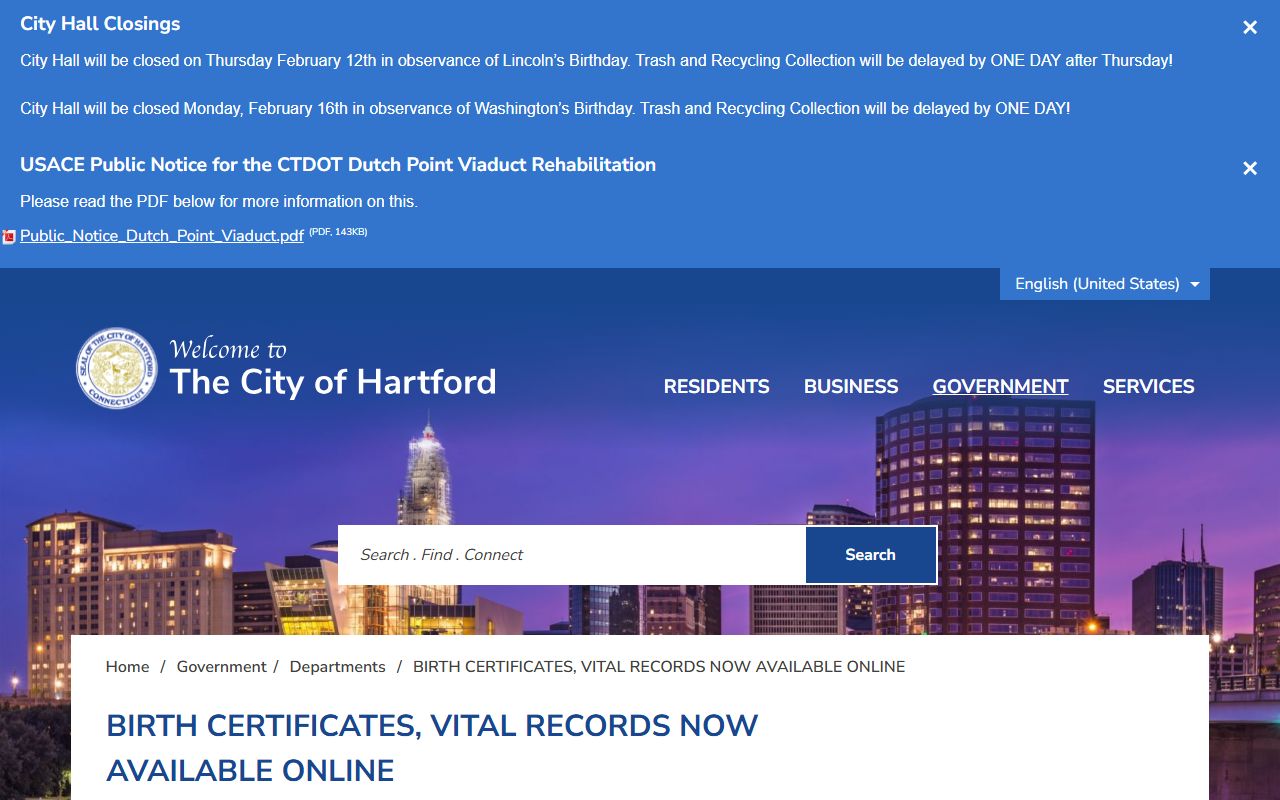Open the RESIDENTS menu
The image size is (1280, 800).
(x=716, y=387)
